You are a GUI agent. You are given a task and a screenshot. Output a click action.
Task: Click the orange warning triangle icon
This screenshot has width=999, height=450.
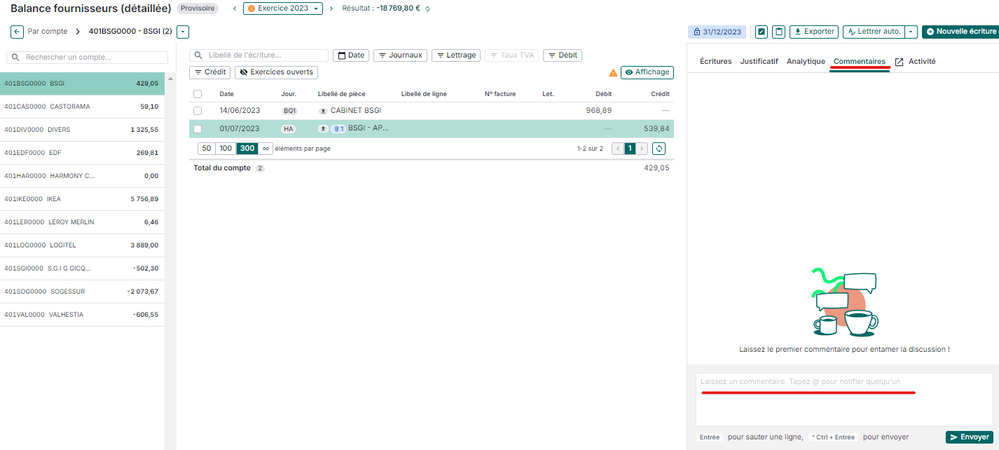613,73
